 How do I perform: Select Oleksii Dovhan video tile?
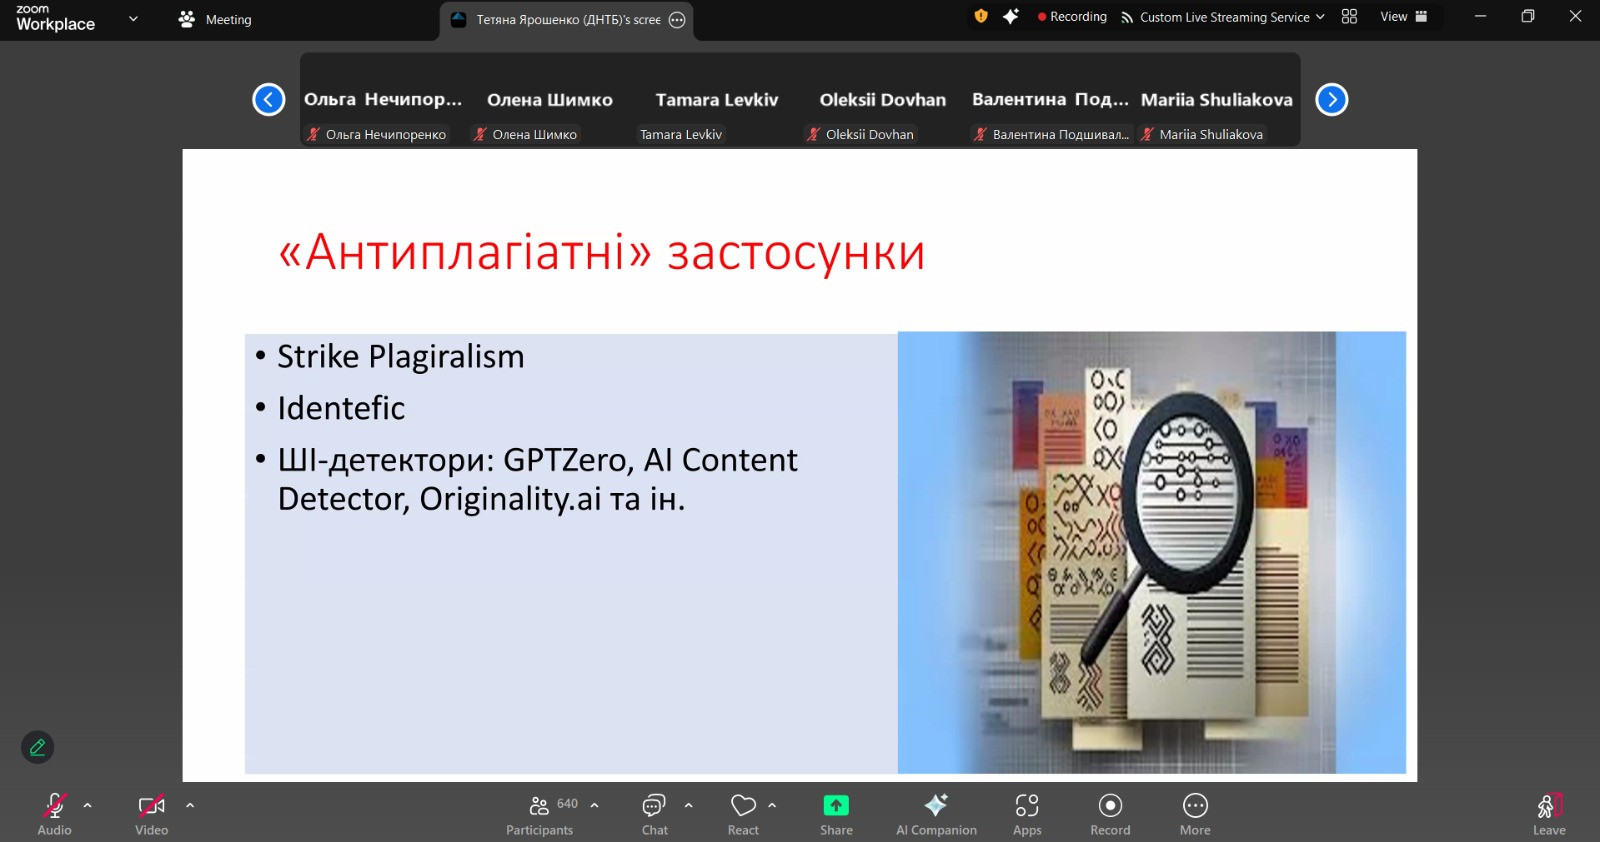coord(883,100)
